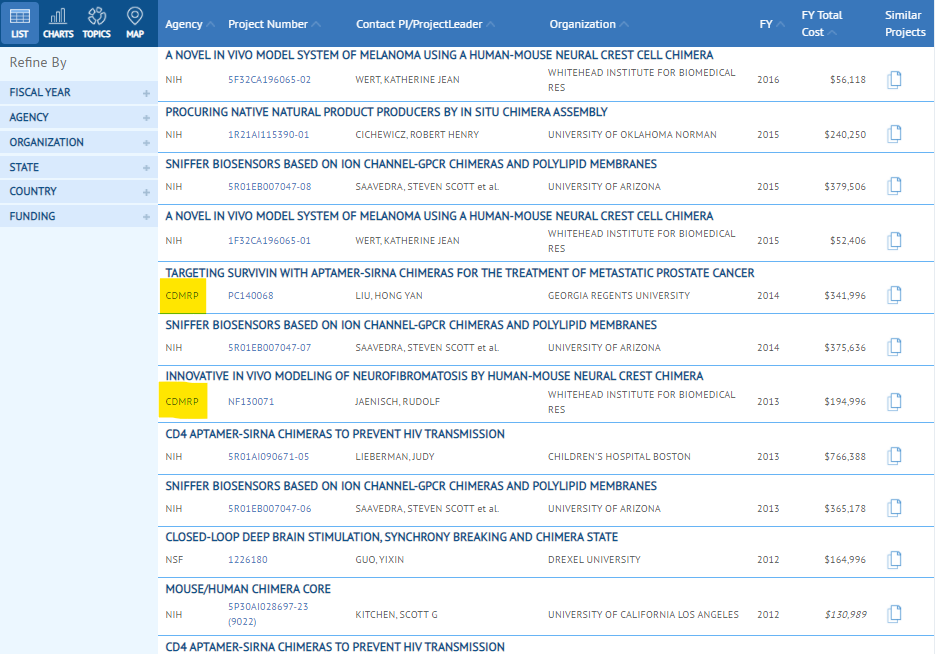Open 'Innovative In Vivo Modeling of Neurofibromatosis' title
The height and width of the screenshot is (654, 935).
tap(434, 376)
